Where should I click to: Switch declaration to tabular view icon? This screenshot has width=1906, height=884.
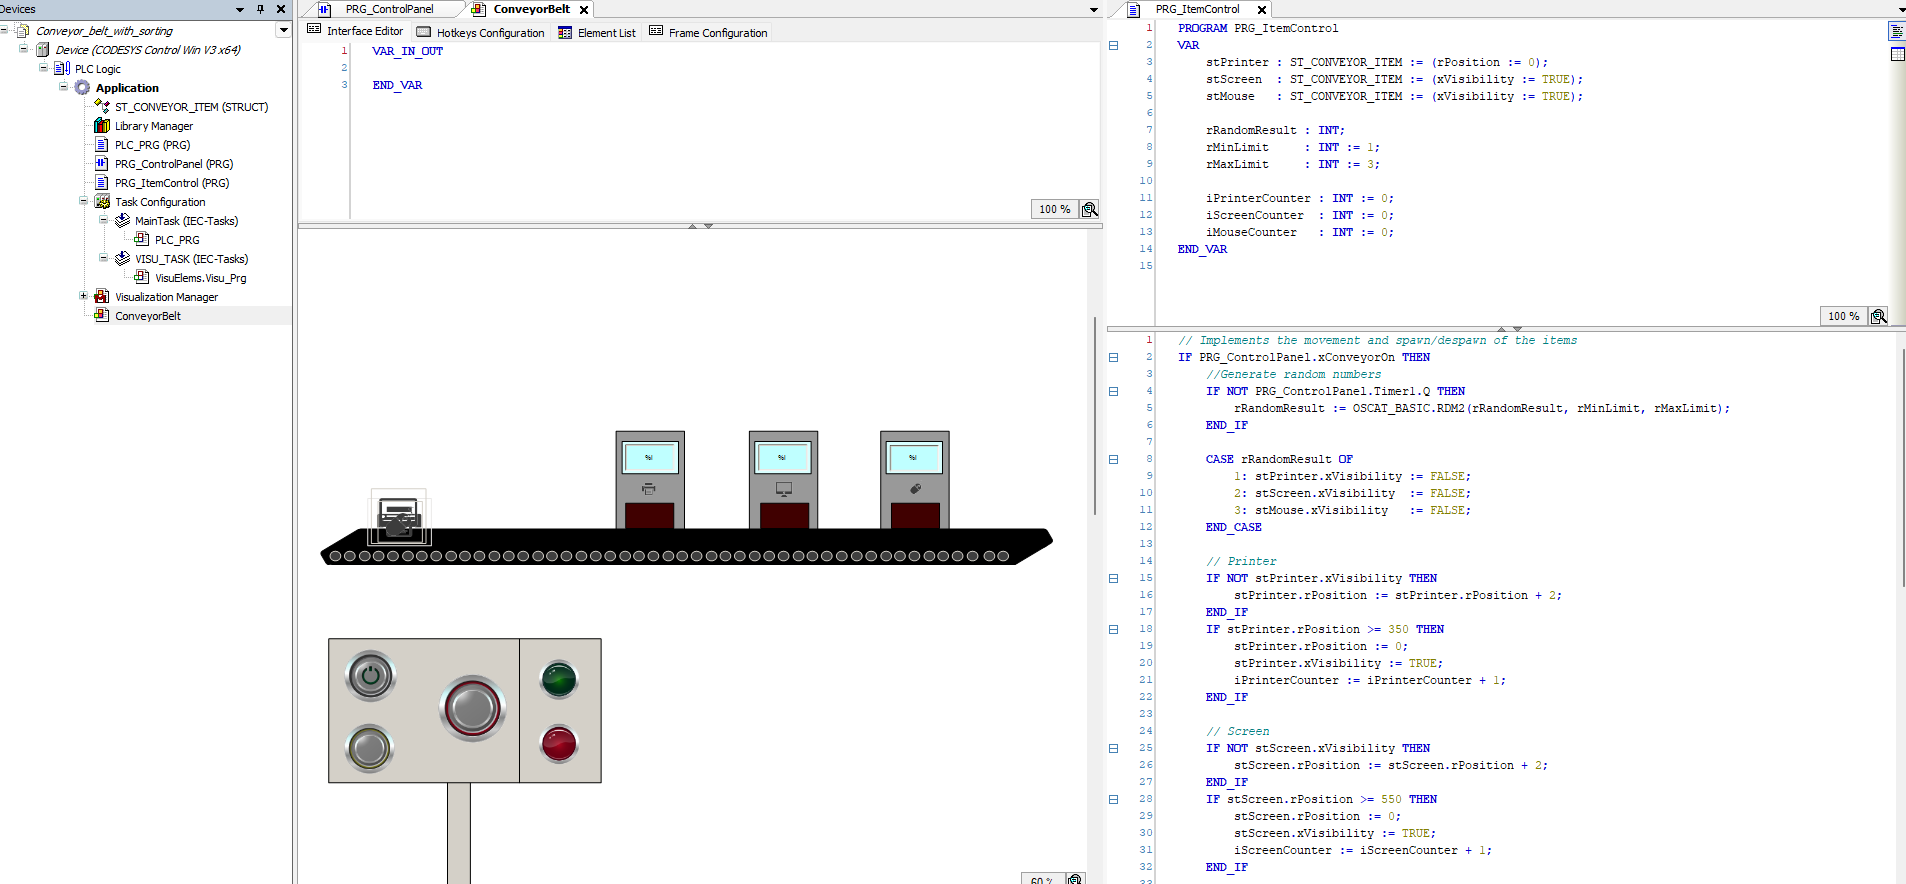click(1897, 54)
